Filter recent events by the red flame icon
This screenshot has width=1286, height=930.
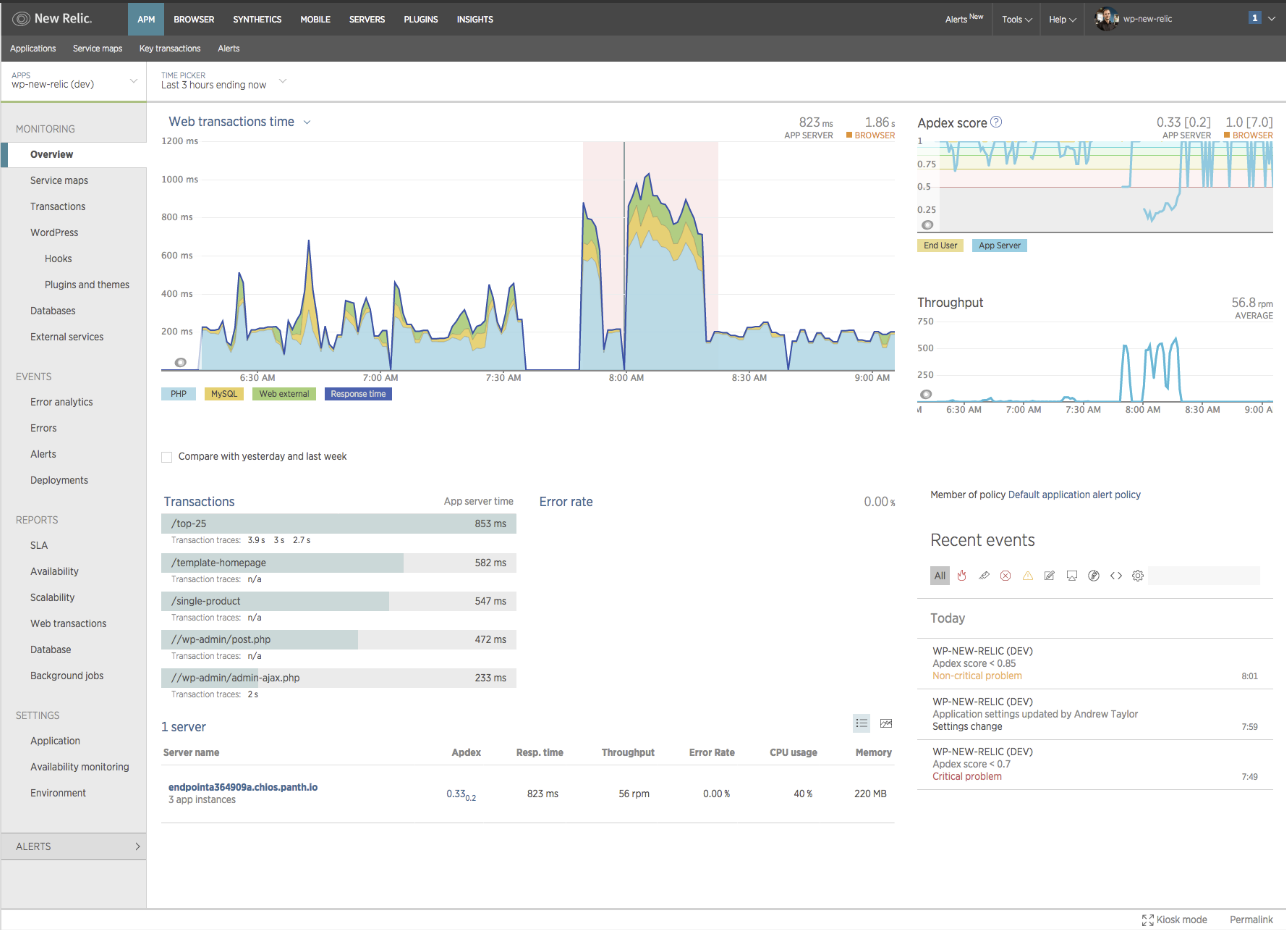962,576
